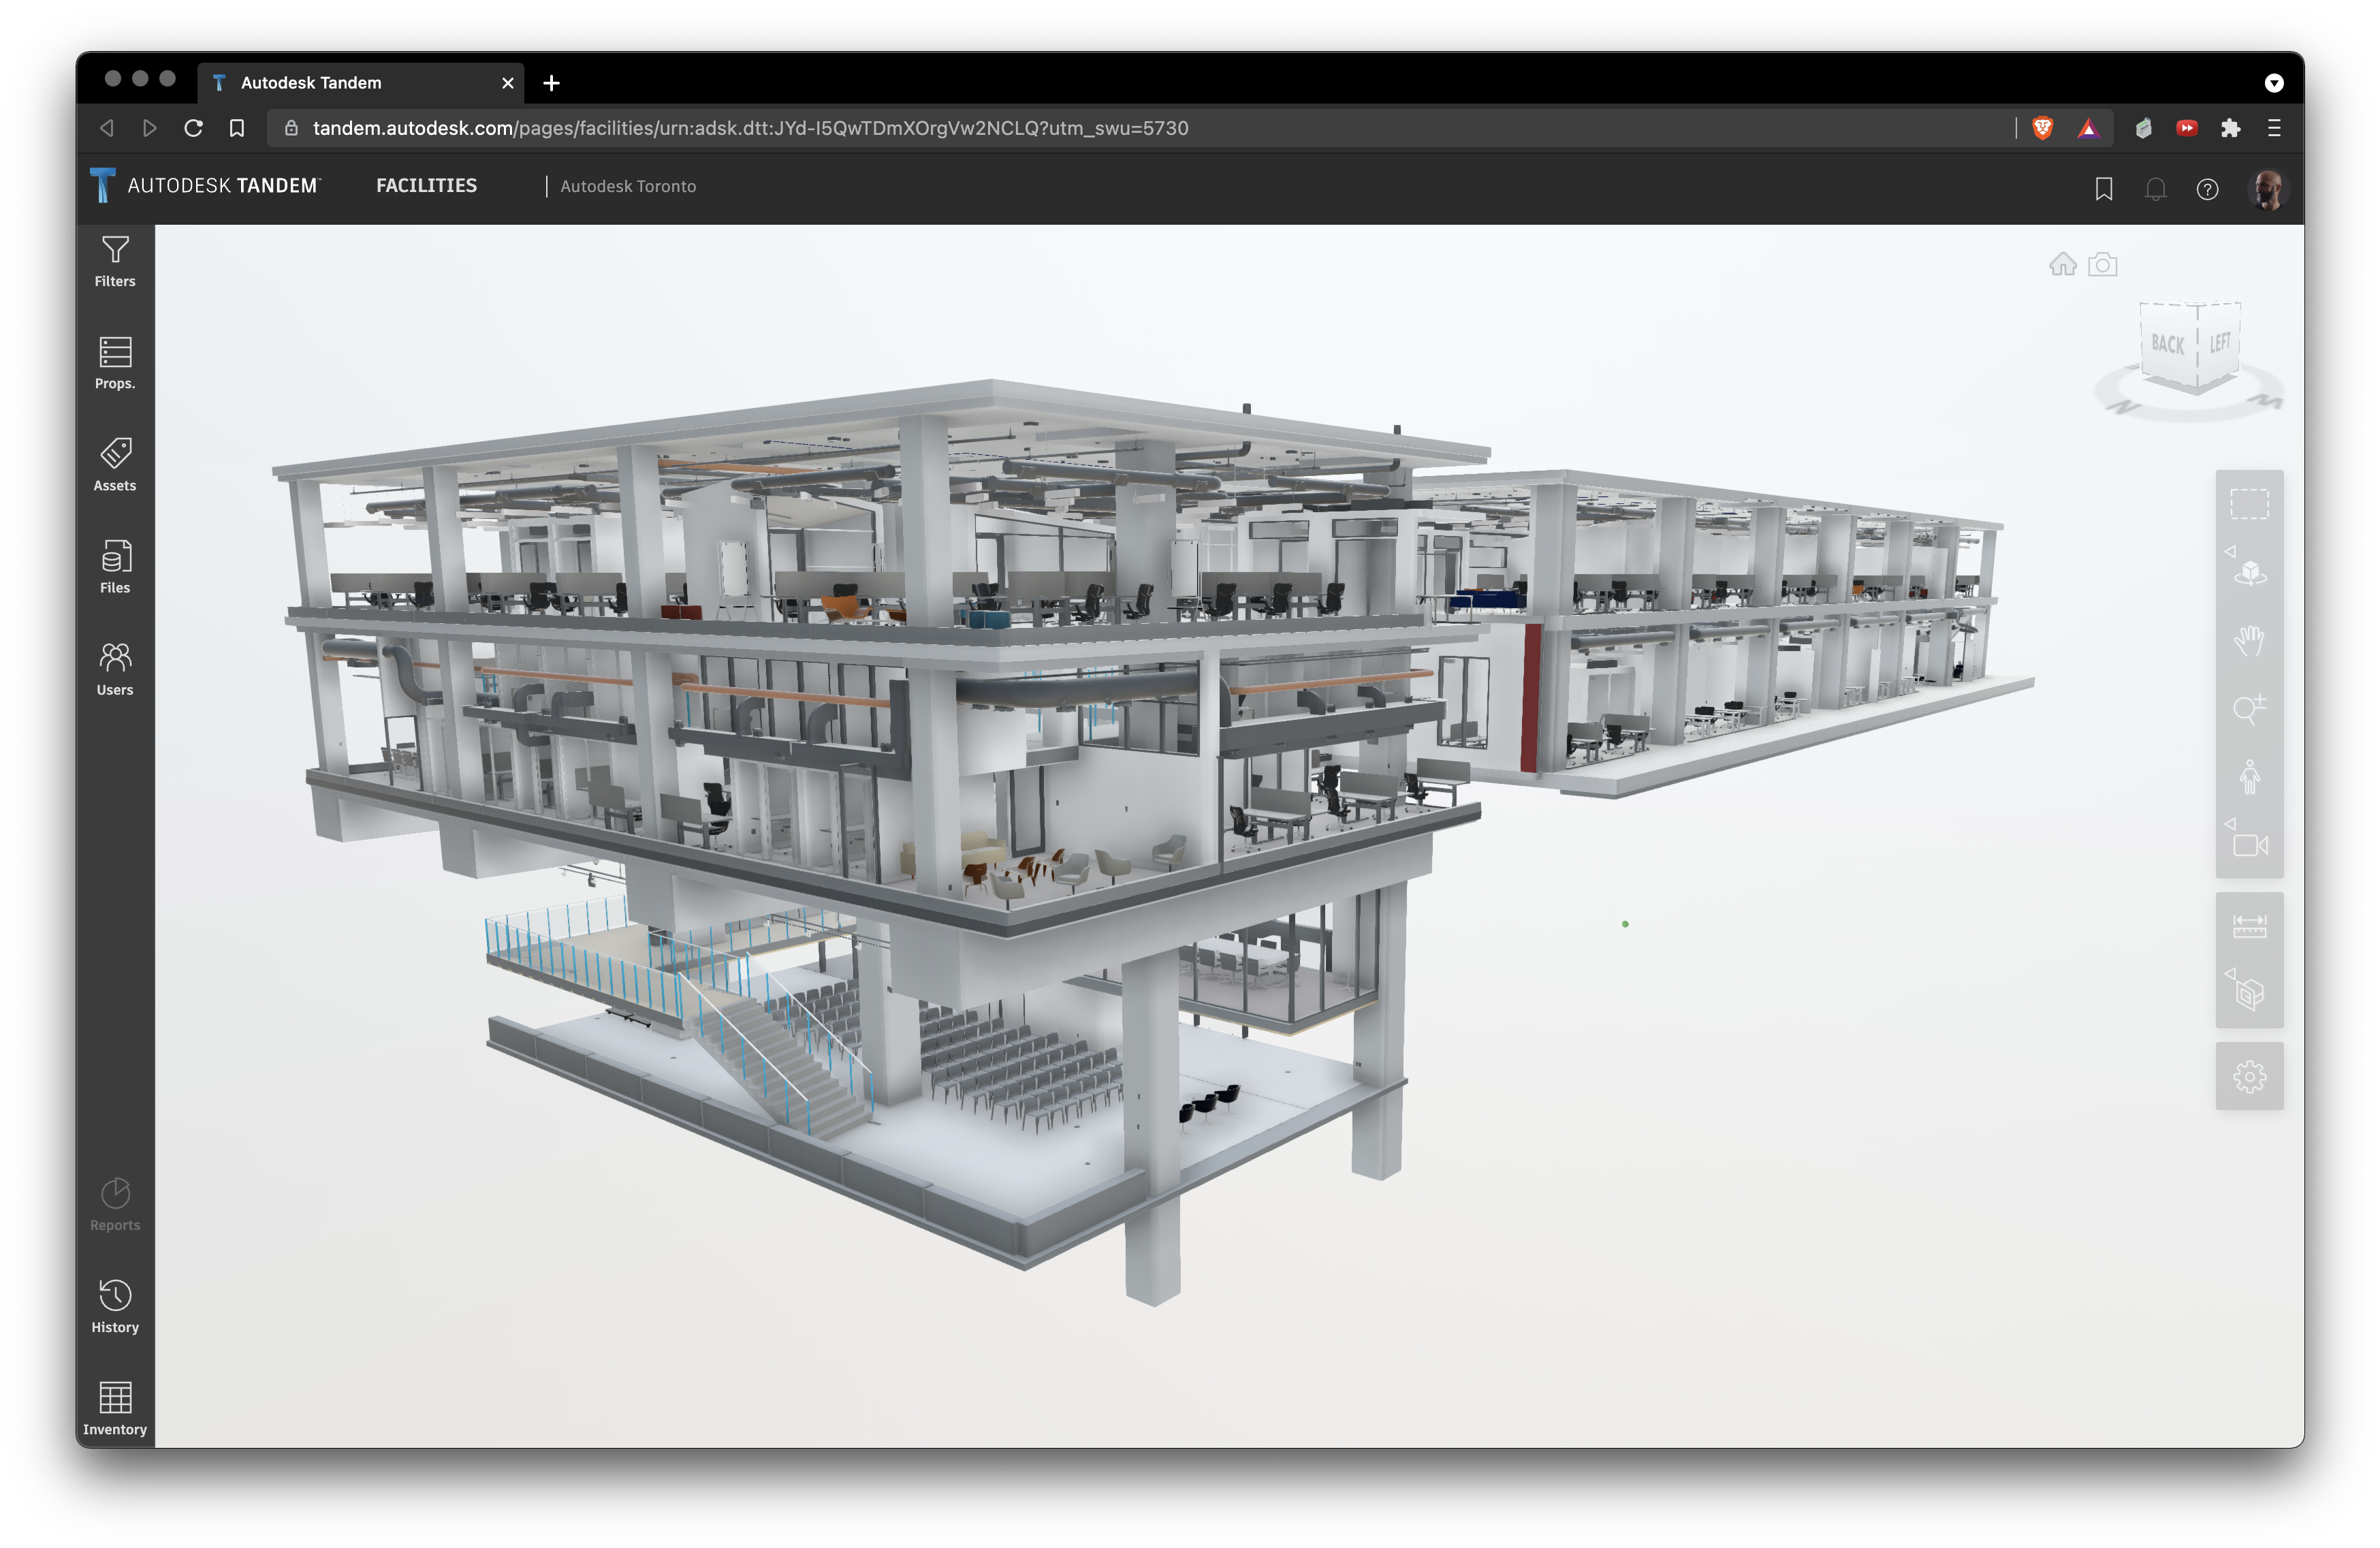Open the Users panel
This screenshot has width=2380, height=1548.
point(115,669)
